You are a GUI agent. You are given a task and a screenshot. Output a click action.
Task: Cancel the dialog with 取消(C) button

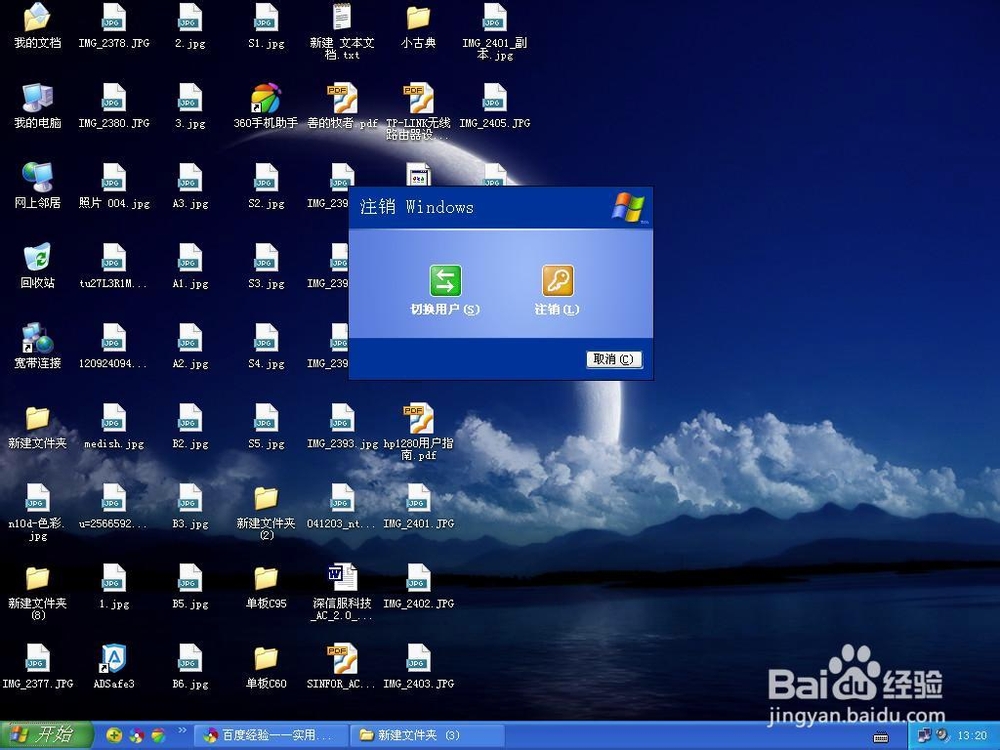[614, 359]
